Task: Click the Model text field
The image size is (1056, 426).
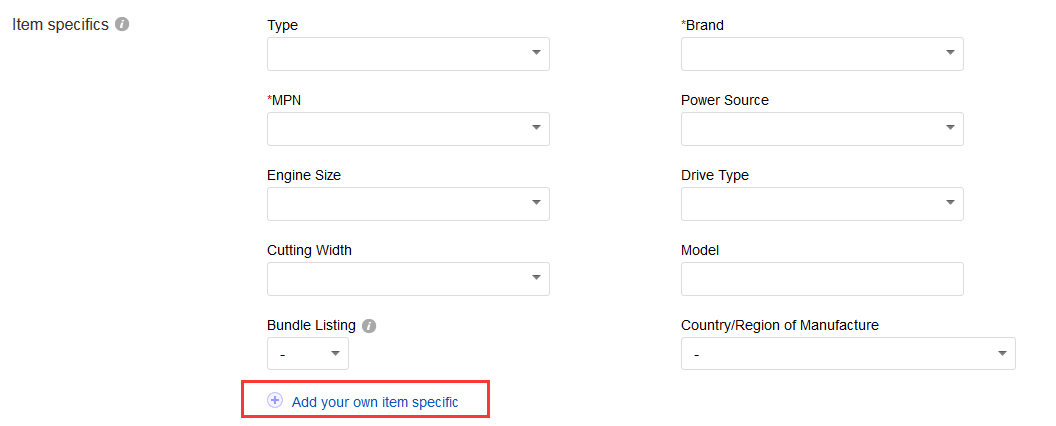Action: pyautogui.click(x=822, y=279)
